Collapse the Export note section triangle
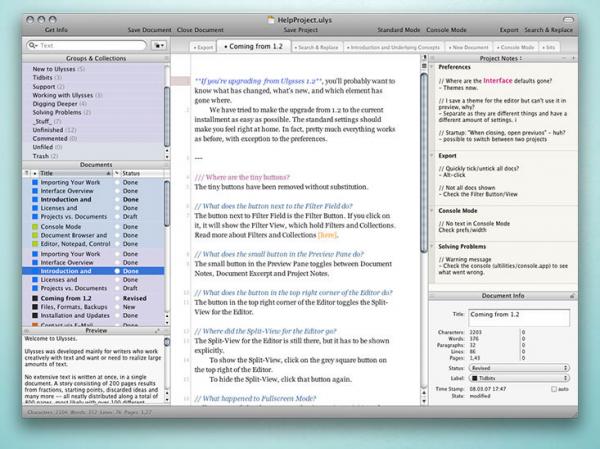 point(432,155)
